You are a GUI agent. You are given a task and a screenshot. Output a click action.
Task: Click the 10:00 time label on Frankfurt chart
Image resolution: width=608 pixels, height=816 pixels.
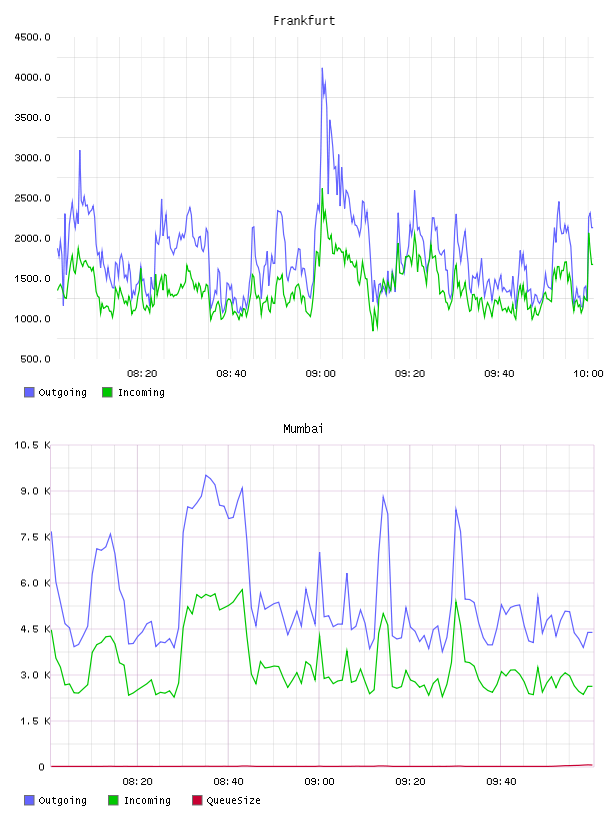(x=588, y=373)
